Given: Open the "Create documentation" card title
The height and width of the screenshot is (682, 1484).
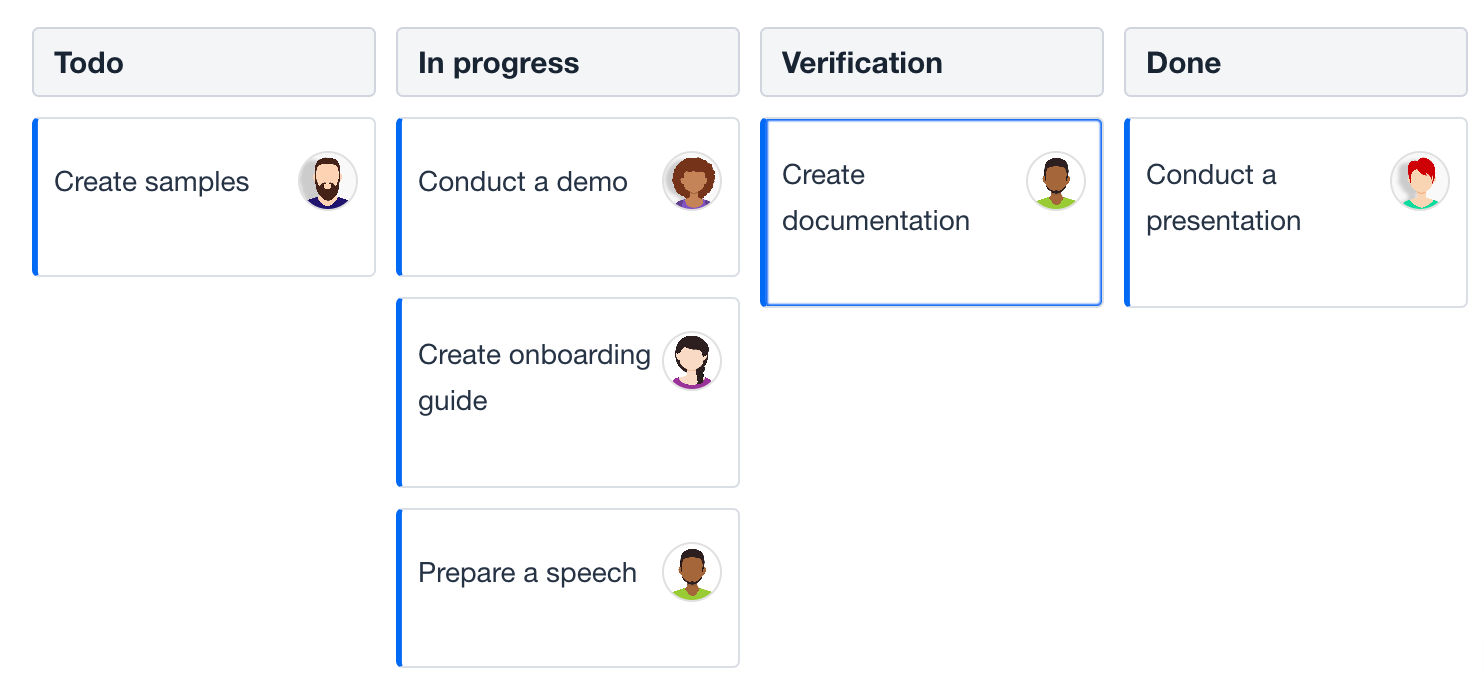Looking at the screenshot, I should (876, 198).
